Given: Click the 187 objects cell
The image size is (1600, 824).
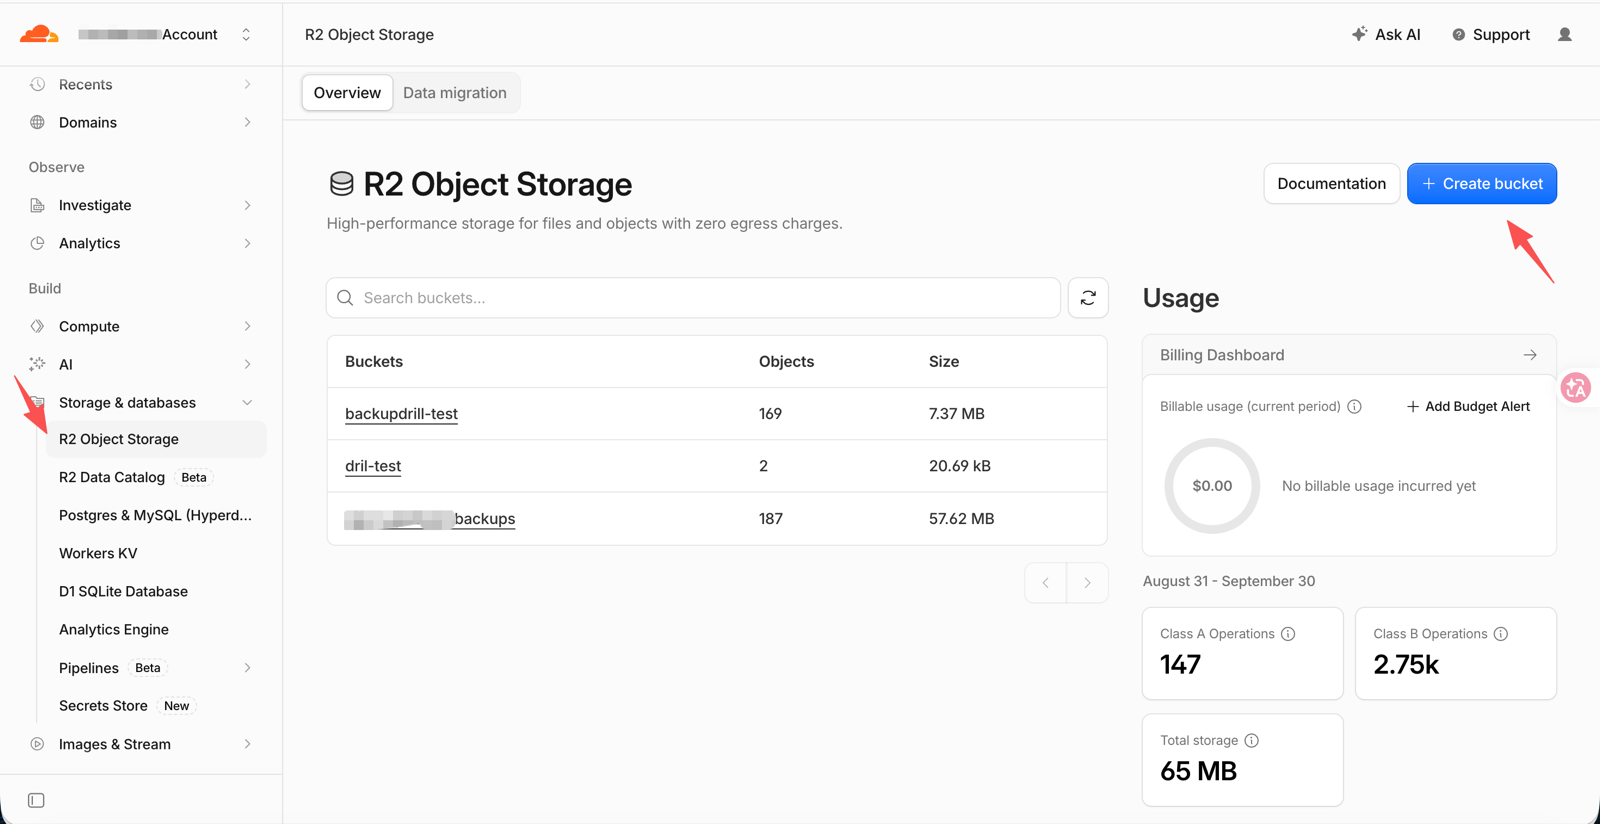Looking at the screenshot, I should 770,519.
